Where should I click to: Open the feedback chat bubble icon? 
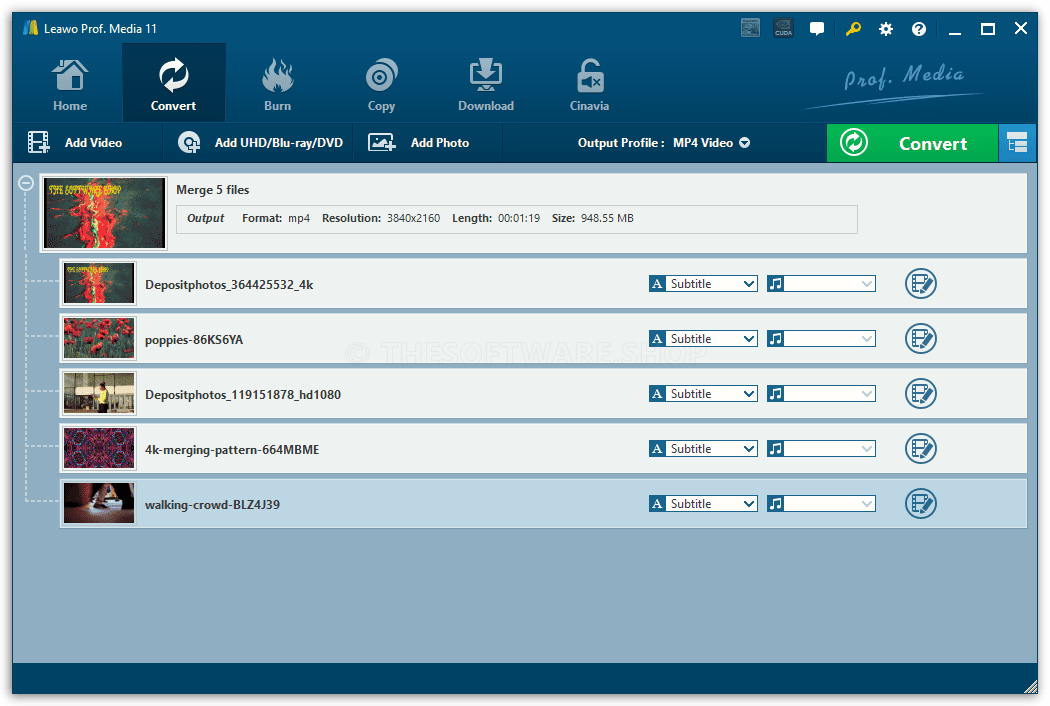tap(817, 29)
